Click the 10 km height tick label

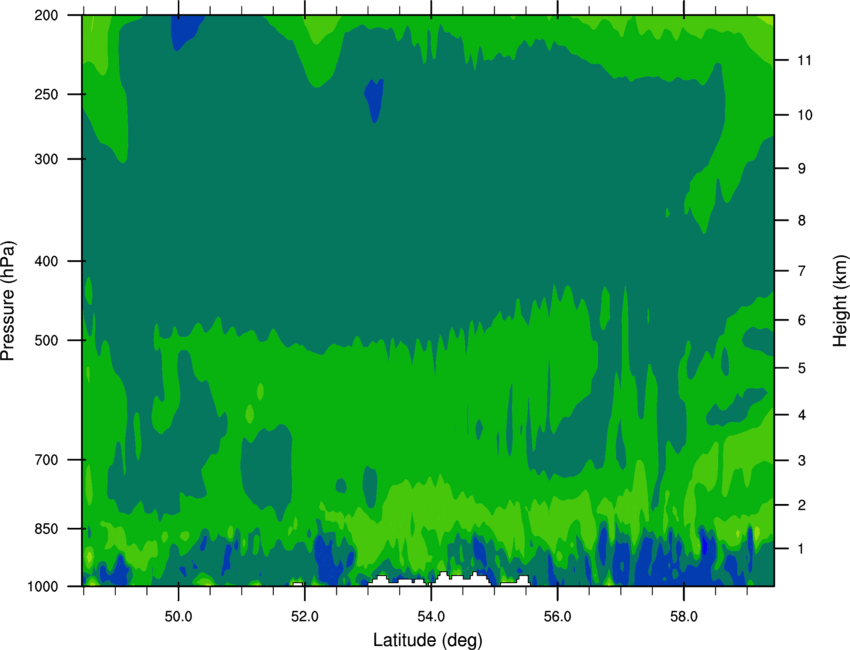[804, 115]
